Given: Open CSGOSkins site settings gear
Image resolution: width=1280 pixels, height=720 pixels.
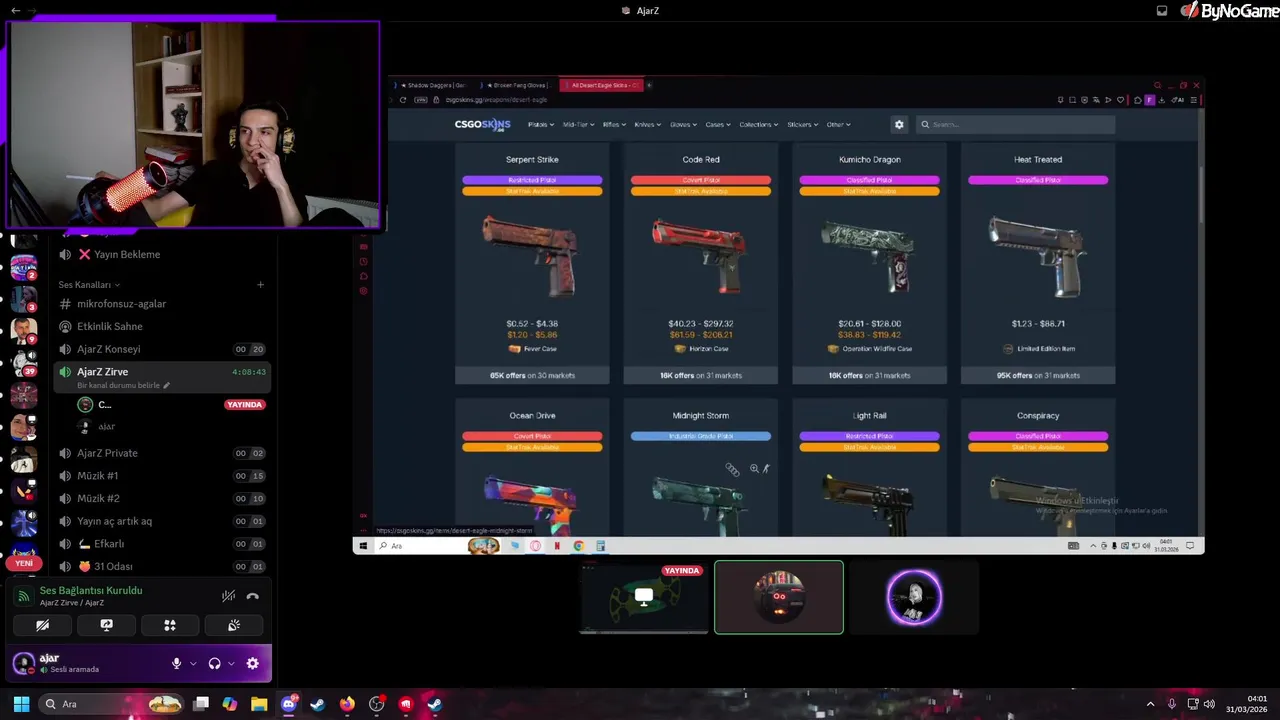Looking at the screenshot, I should [899, 124].
